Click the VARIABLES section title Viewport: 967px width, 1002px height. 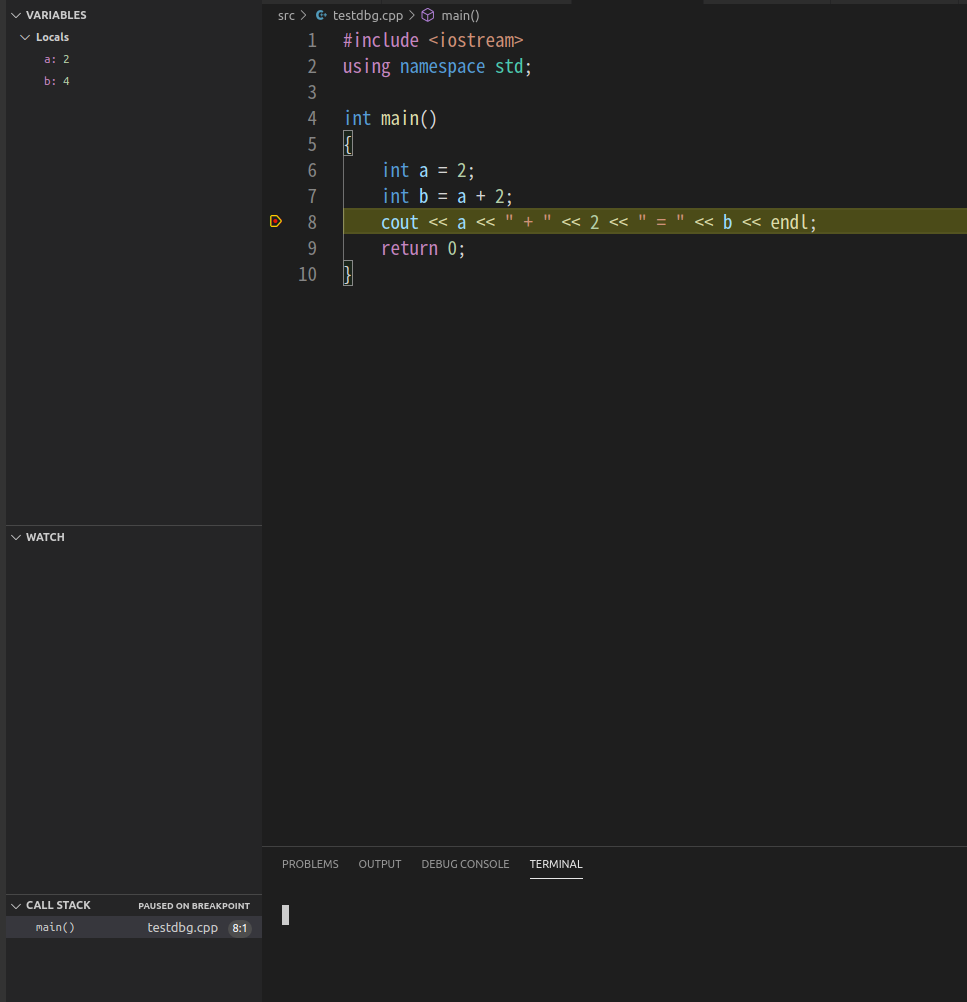point(56,15)
